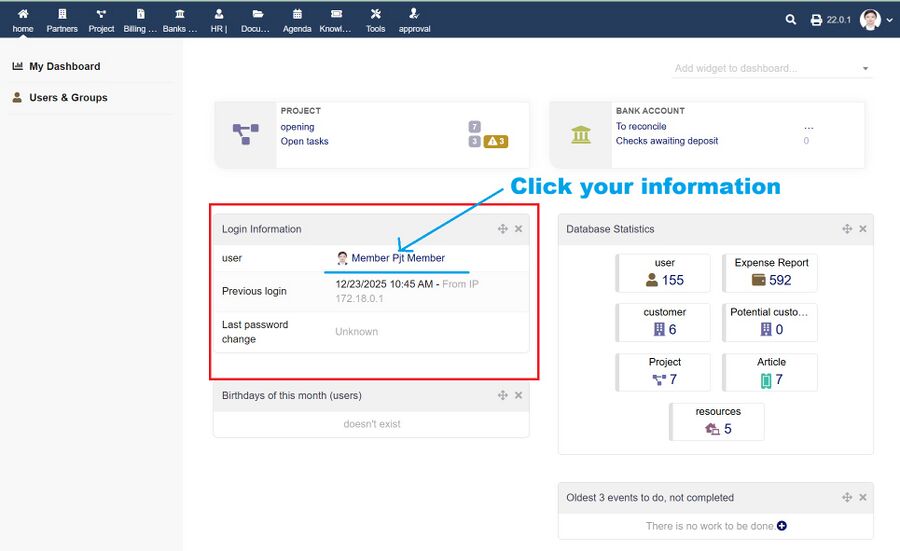Select My Dashboard in sidebar
This screenshot has width=900, height=551.
64,66
